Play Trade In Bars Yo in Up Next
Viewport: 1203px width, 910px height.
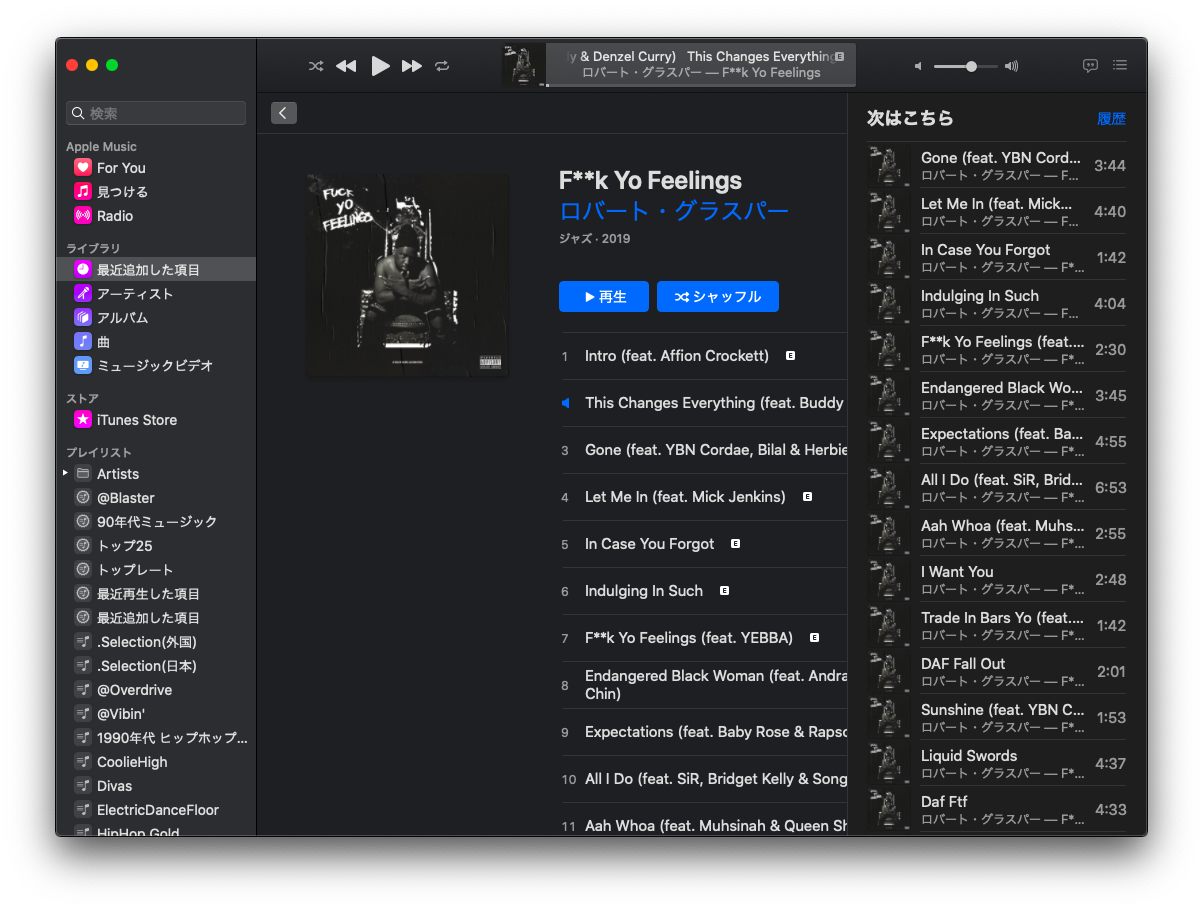[x=997, y=625]
